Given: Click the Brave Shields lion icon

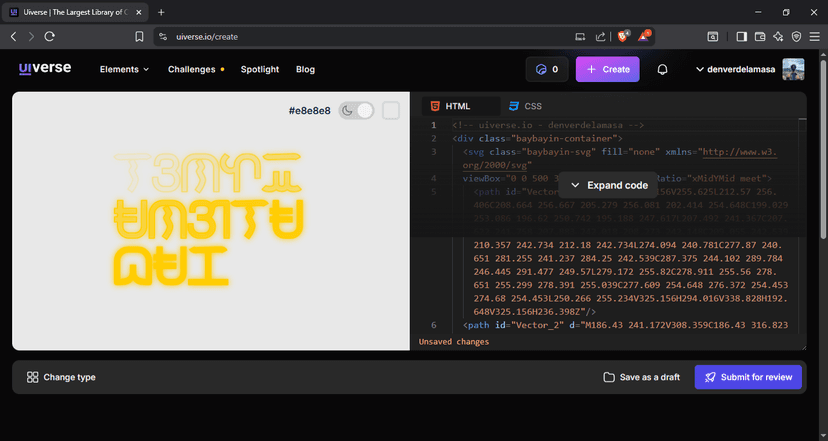Looking at the screenshot, I should (622, 36).
